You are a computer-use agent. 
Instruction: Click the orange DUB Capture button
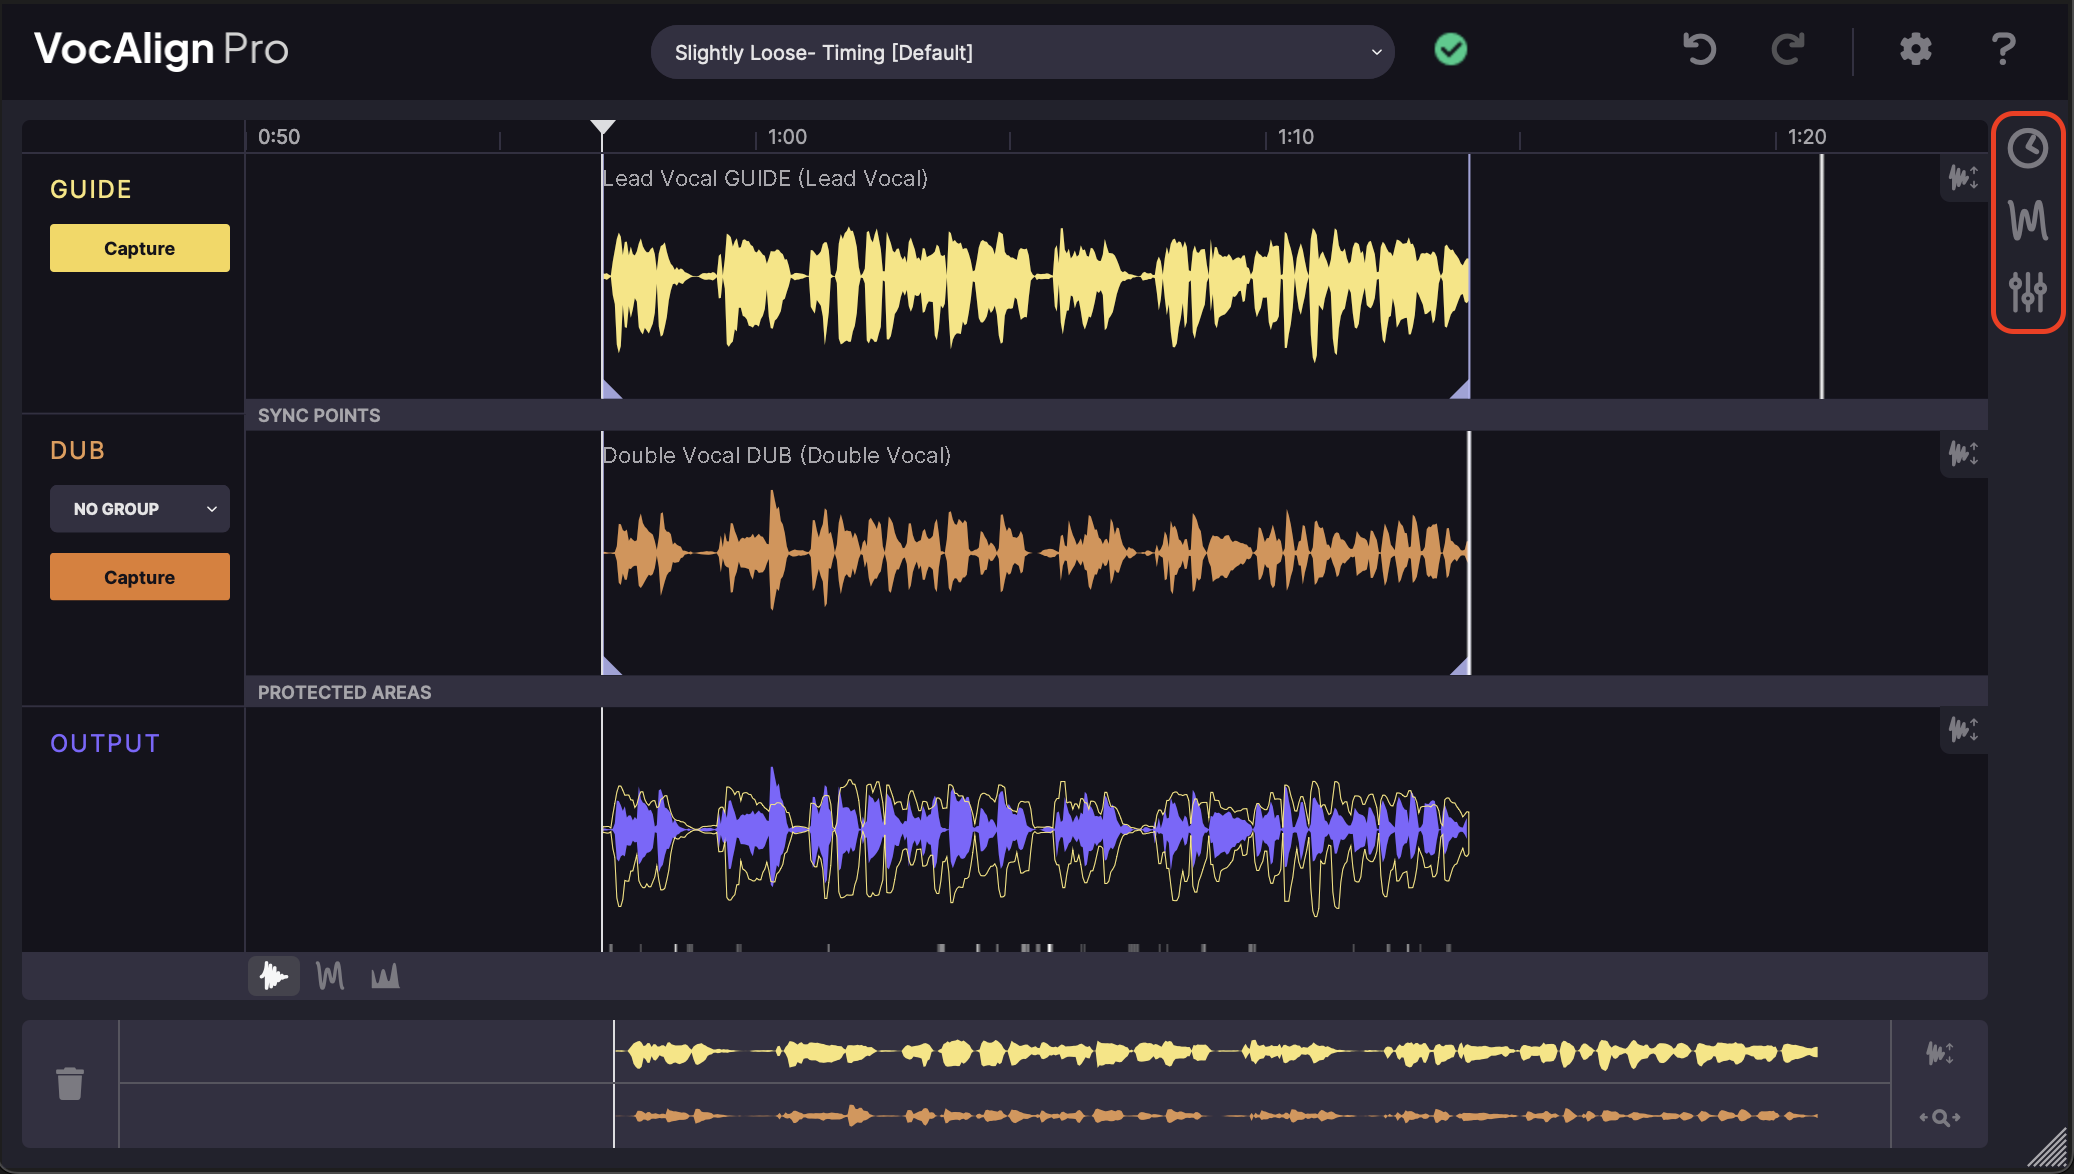point(140,577)
